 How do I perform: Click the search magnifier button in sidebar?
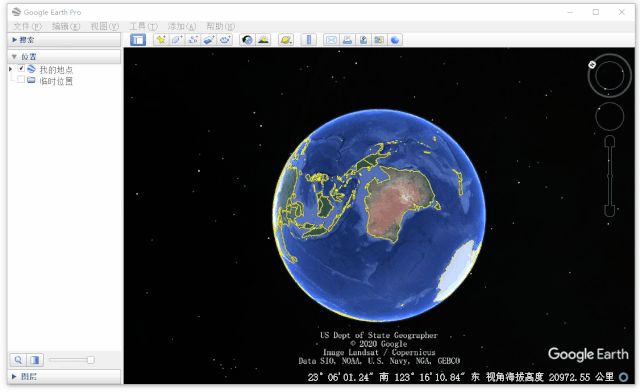point(18,360)
